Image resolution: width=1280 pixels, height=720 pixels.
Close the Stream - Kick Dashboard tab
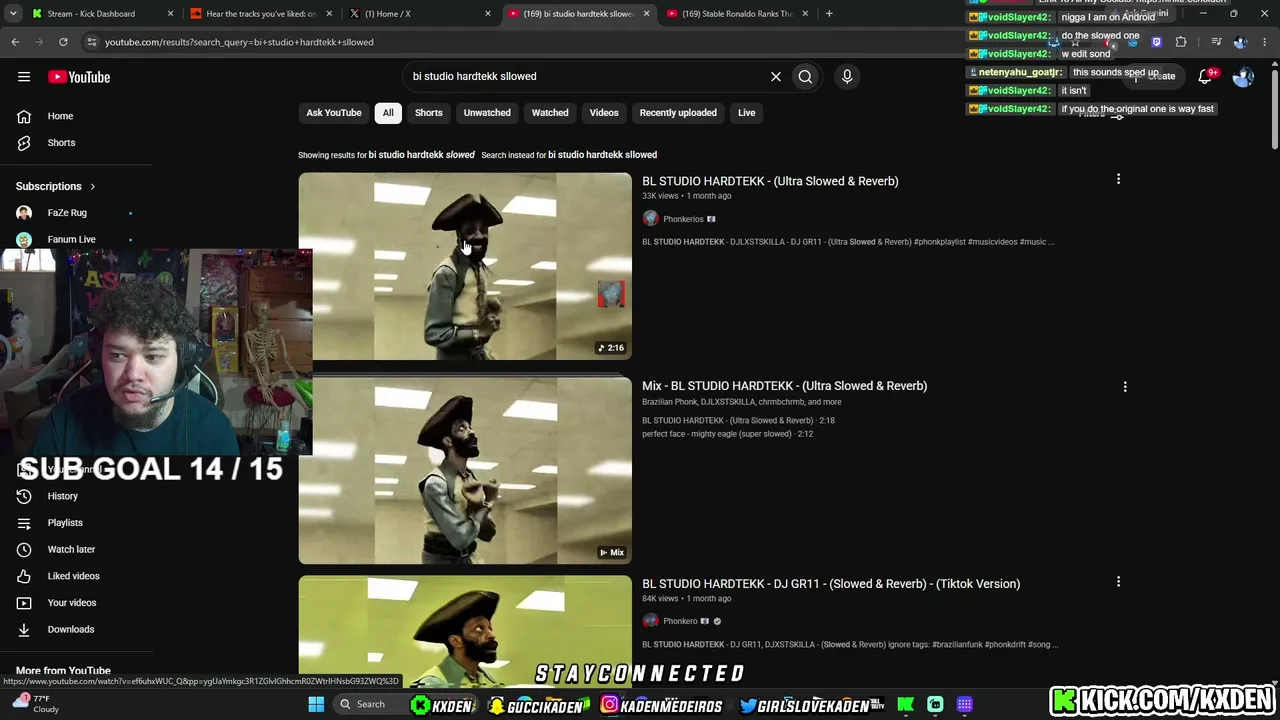coord(170,14)
